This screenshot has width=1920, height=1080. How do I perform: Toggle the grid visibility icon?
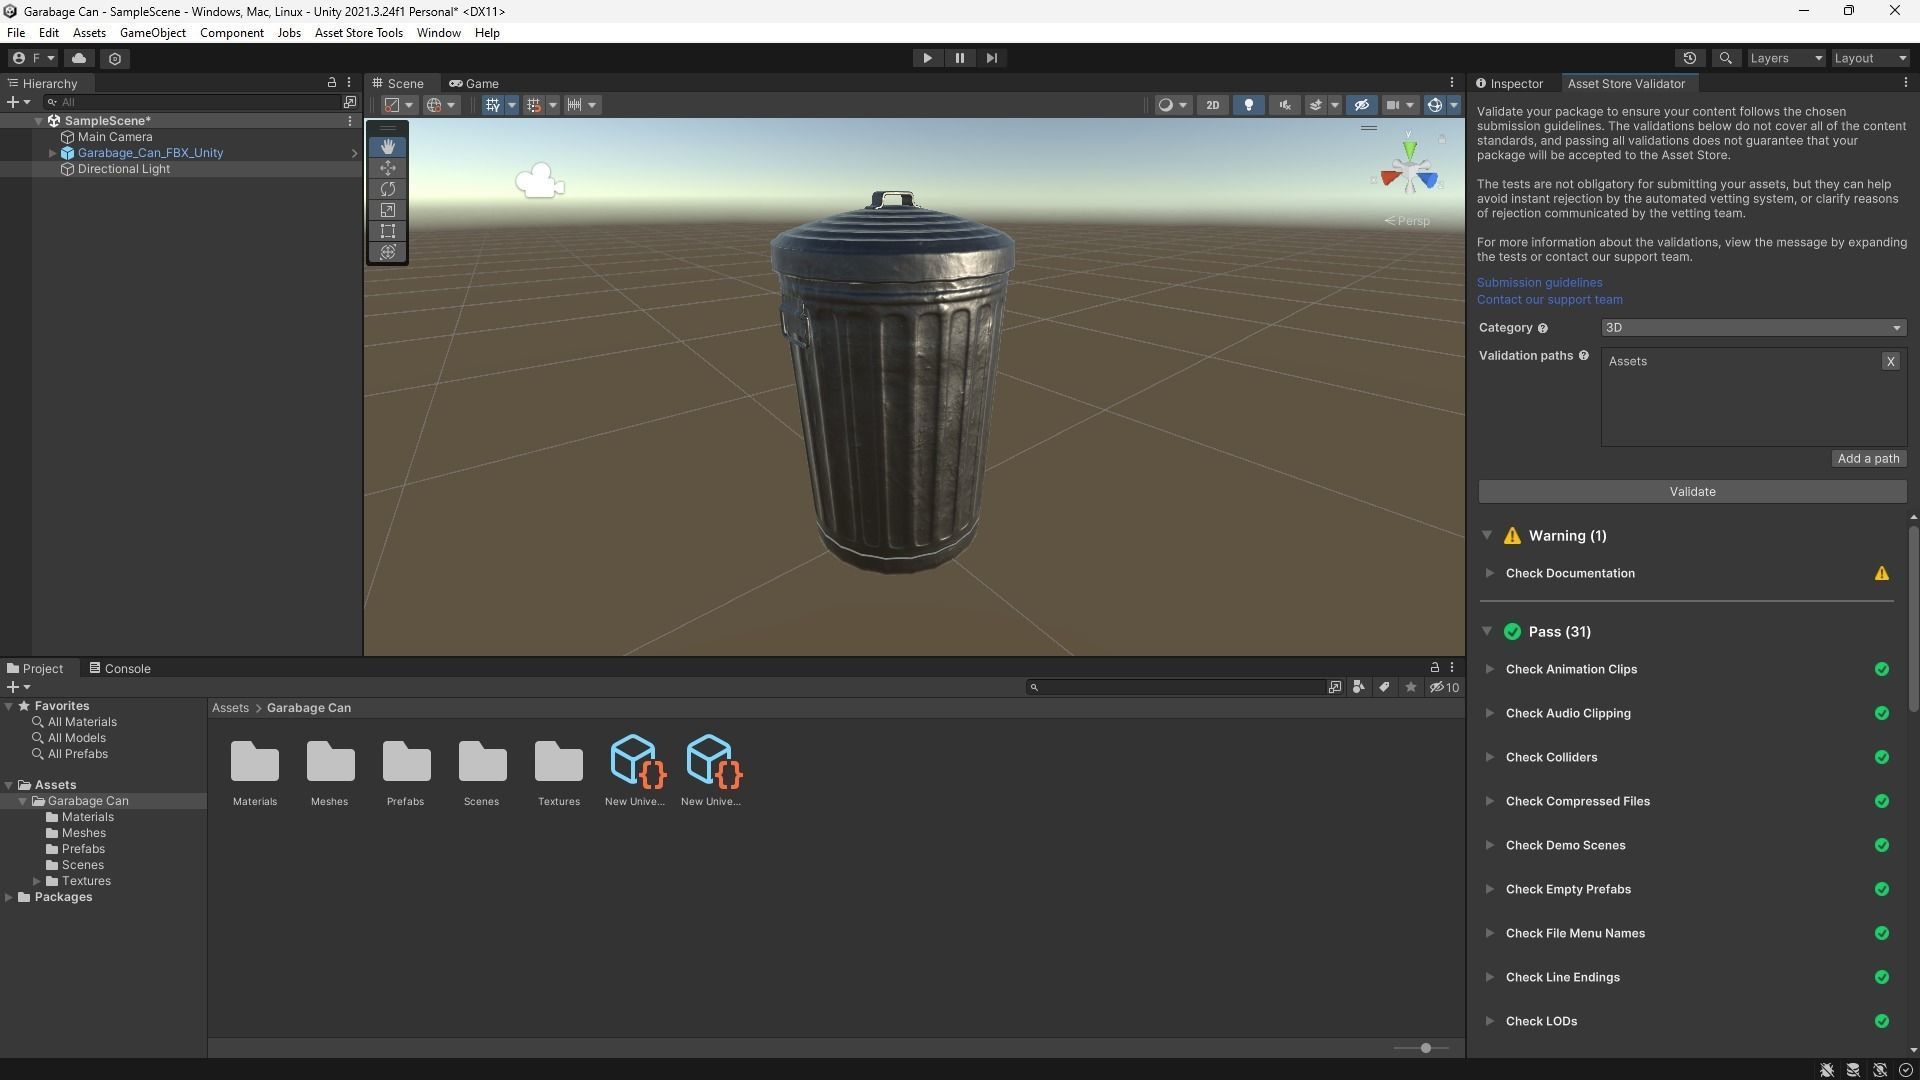point(492,105)
